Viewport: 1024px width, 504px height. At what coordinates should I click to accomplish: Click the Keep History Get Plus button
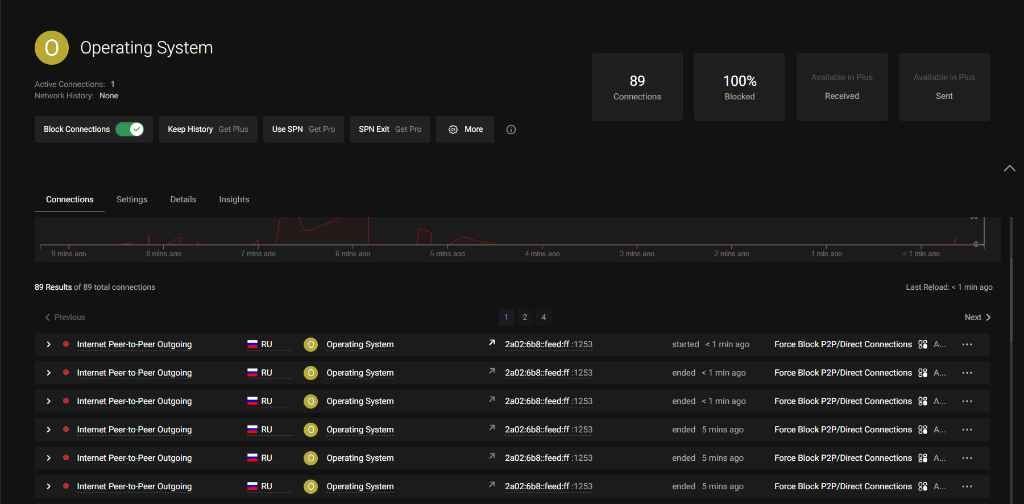click(x=208, y=129)
